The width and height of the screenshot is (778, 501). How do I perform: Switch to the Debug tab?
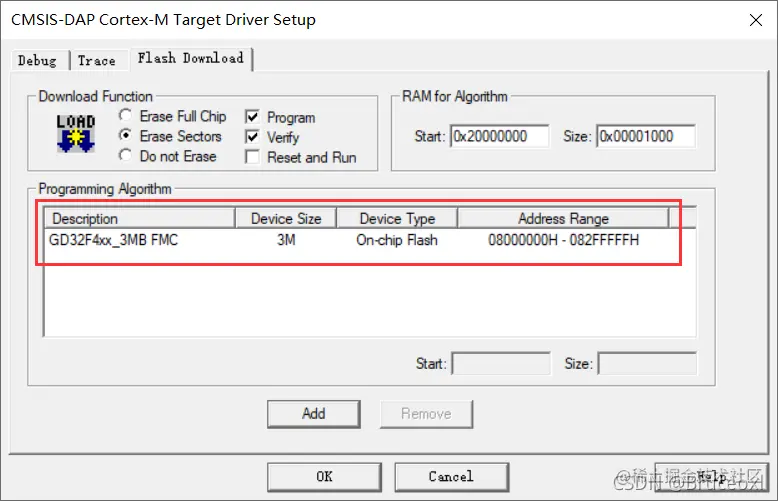pos(37,61)
